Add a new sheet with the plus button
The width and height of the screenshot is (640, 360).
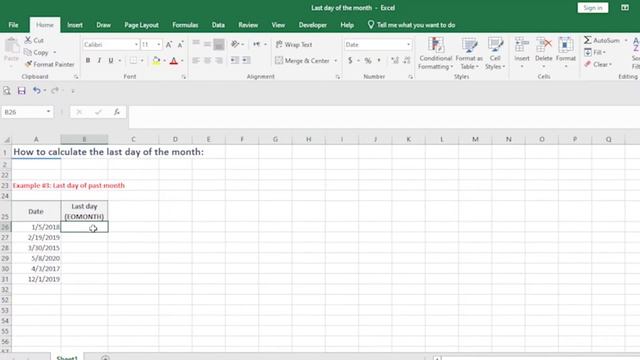coord(105,358)
